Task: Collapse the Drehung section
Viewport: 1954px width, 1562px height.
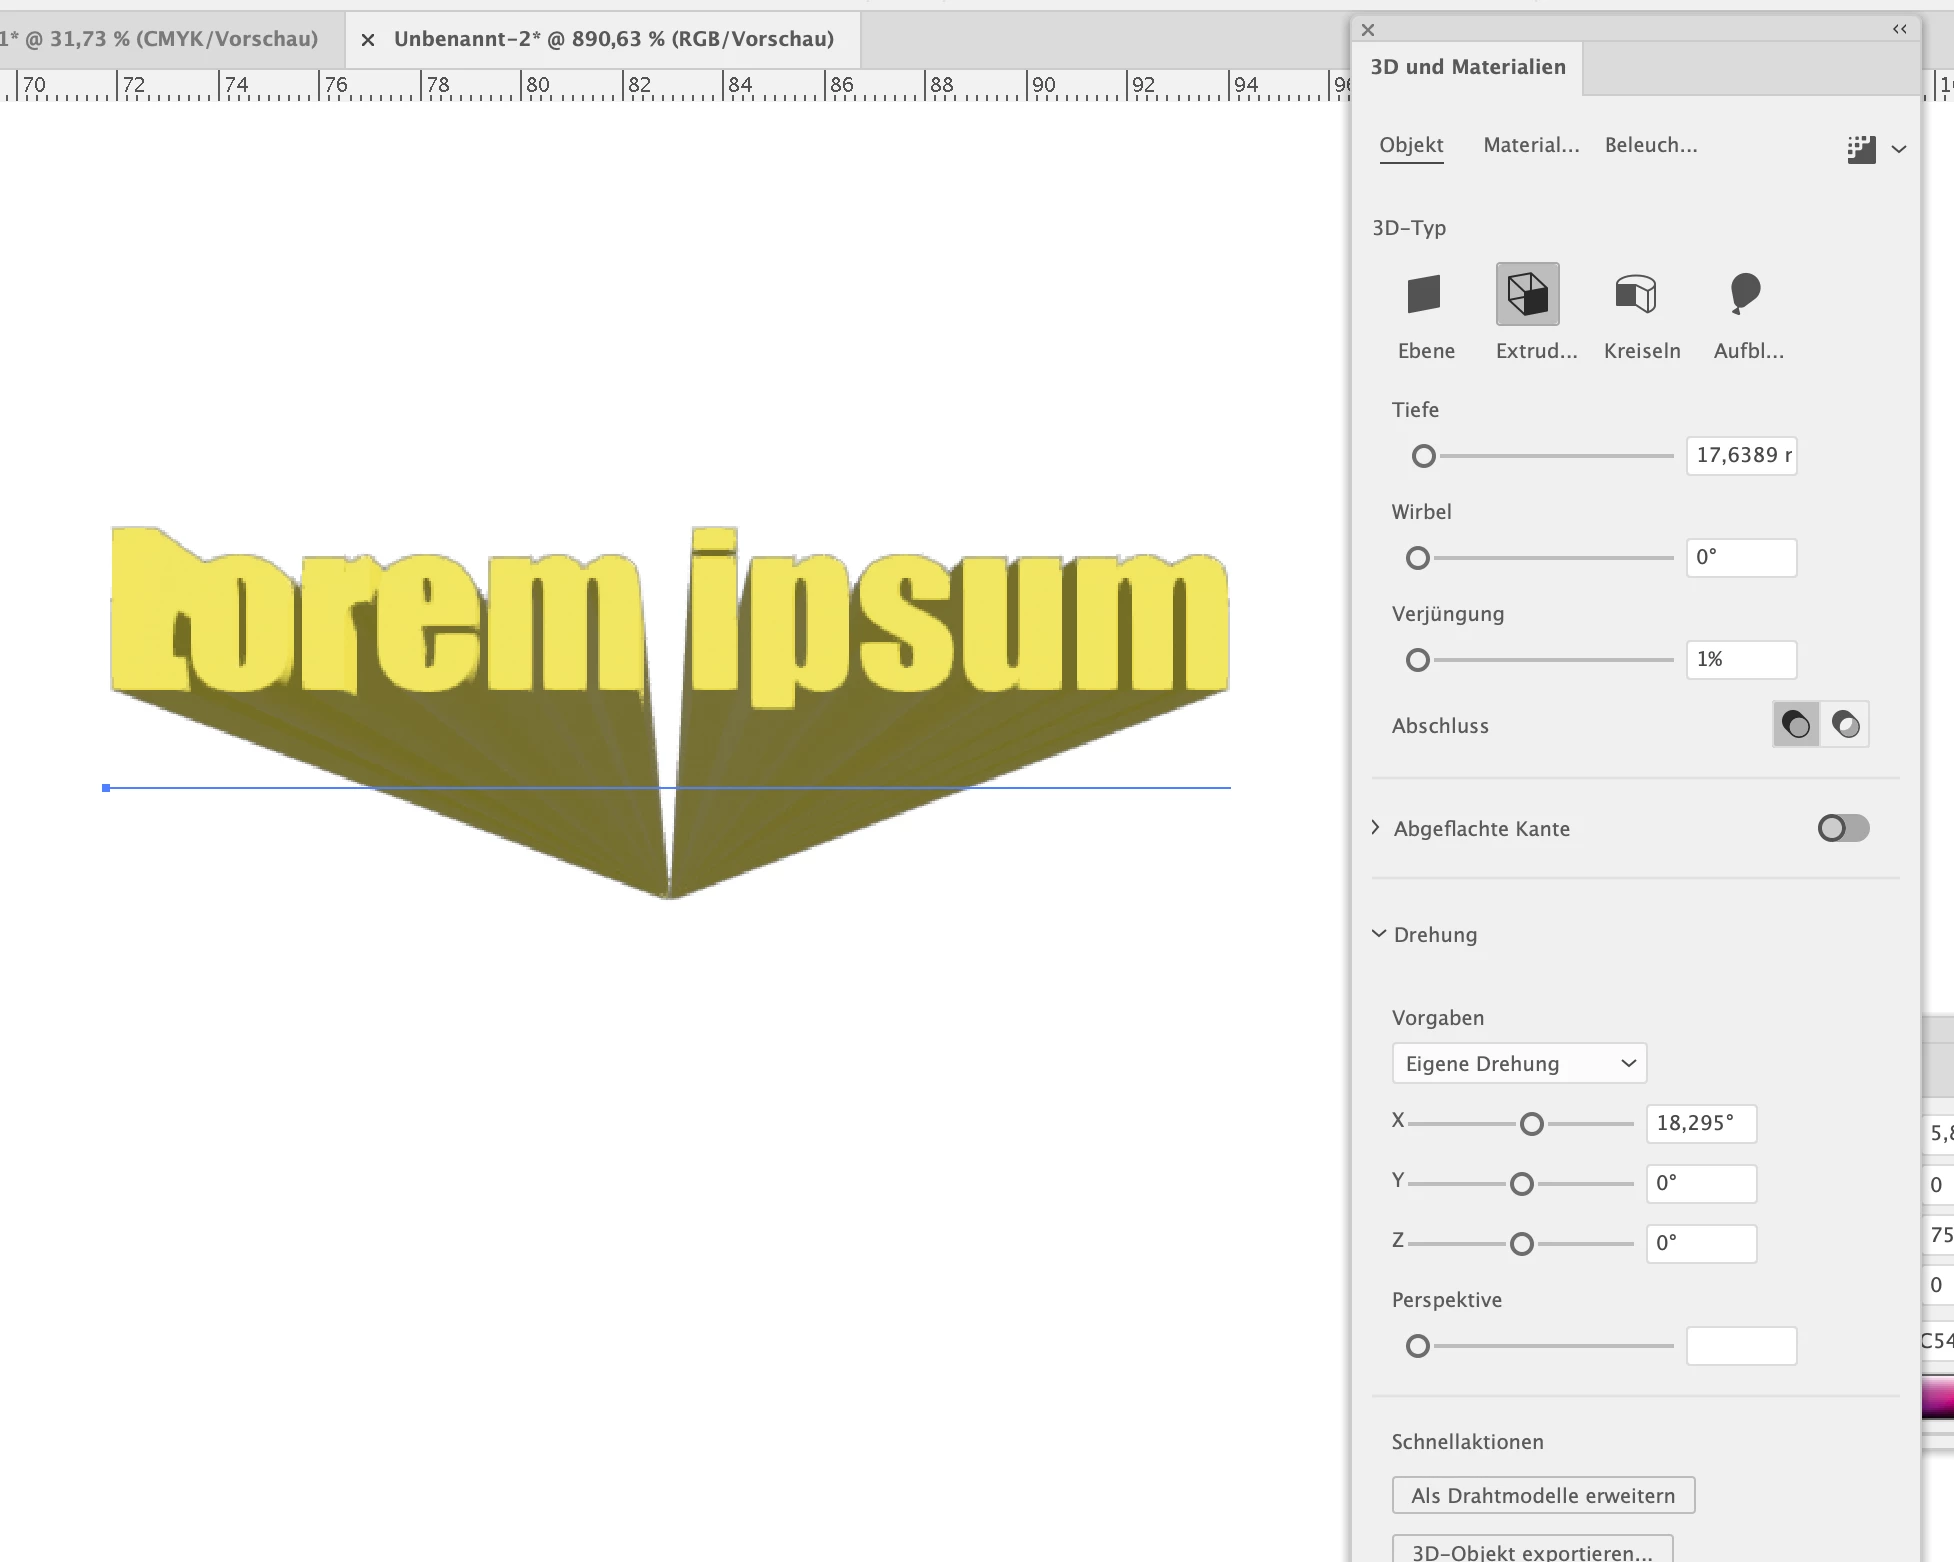Action: click(x=1378, y=934)
